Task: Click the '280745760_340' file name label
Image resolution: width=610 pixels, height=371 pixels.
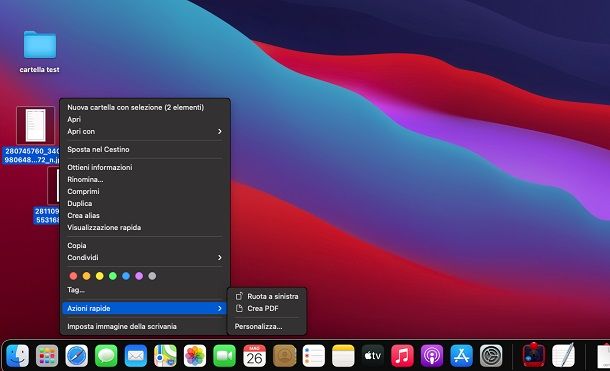Action: 31,155
